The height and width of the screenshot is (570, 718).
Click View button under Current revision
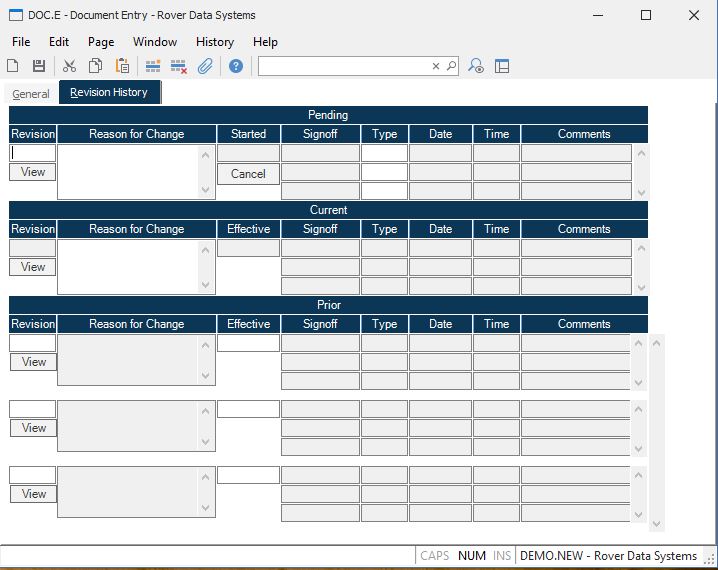tap(33, 267)
